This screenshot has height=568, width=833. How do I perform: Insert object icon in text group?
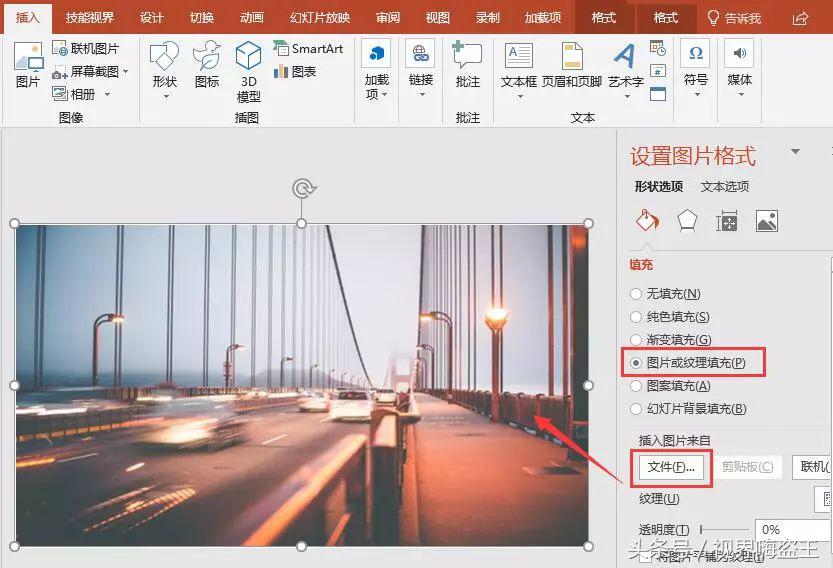click(658, 94)
